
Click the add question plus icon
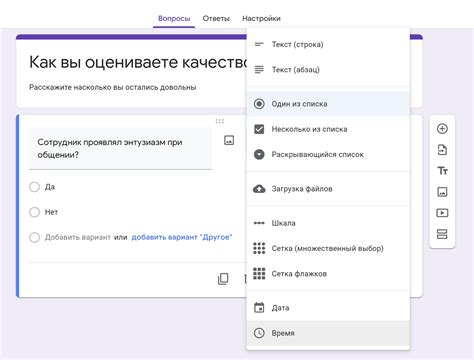(x=442, y=129)
